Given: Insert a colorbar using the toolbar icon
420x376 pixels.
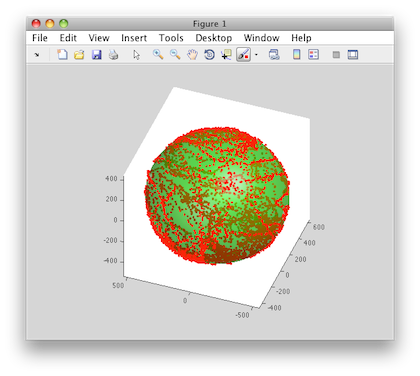Looking at the screenshot, I should [296, 54].
